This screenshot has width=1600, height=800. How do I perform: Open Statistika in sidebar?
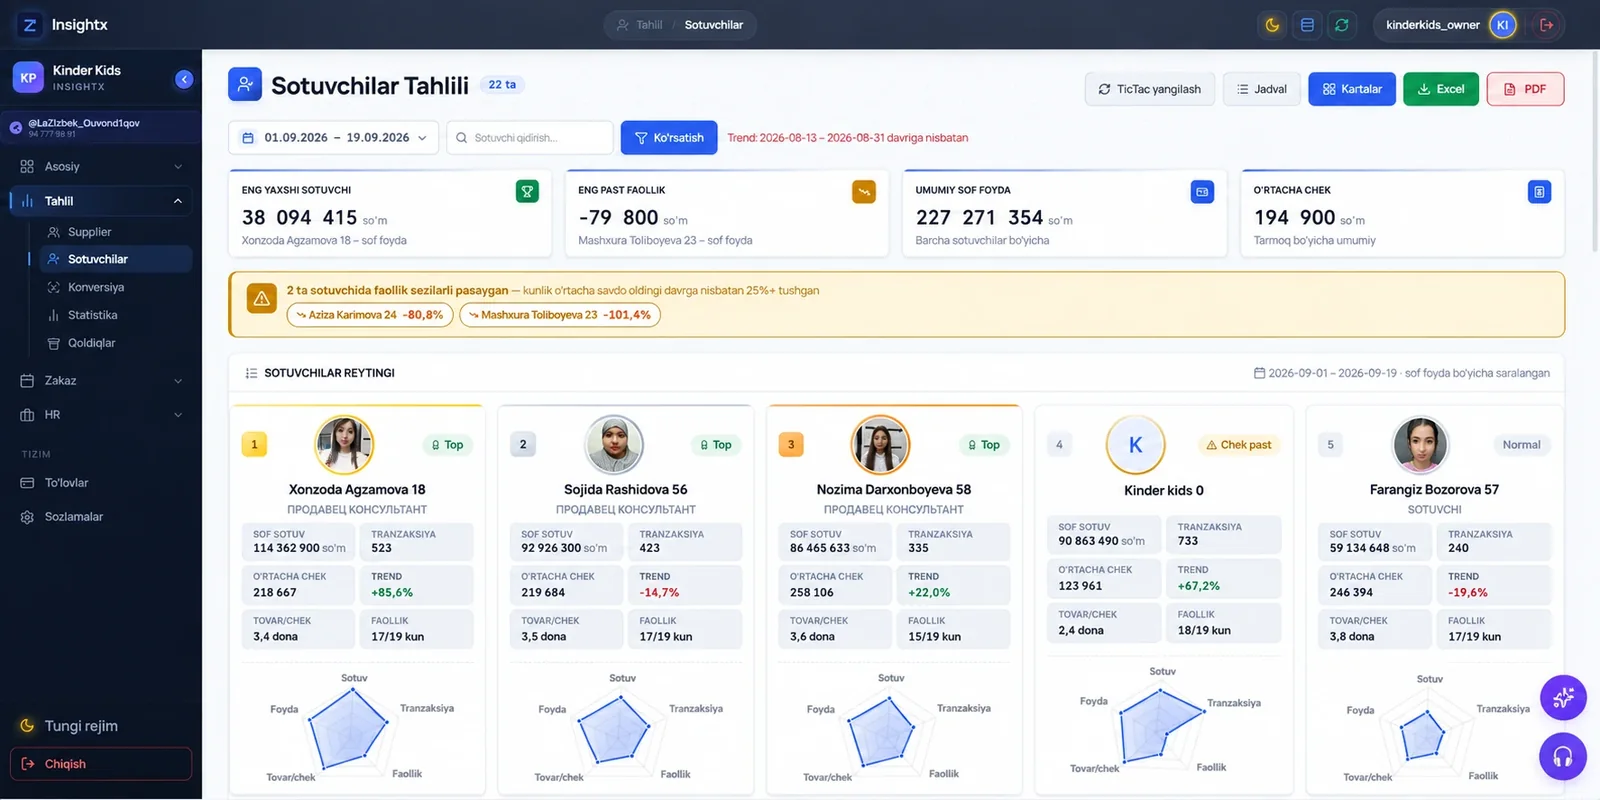(115, 315)
